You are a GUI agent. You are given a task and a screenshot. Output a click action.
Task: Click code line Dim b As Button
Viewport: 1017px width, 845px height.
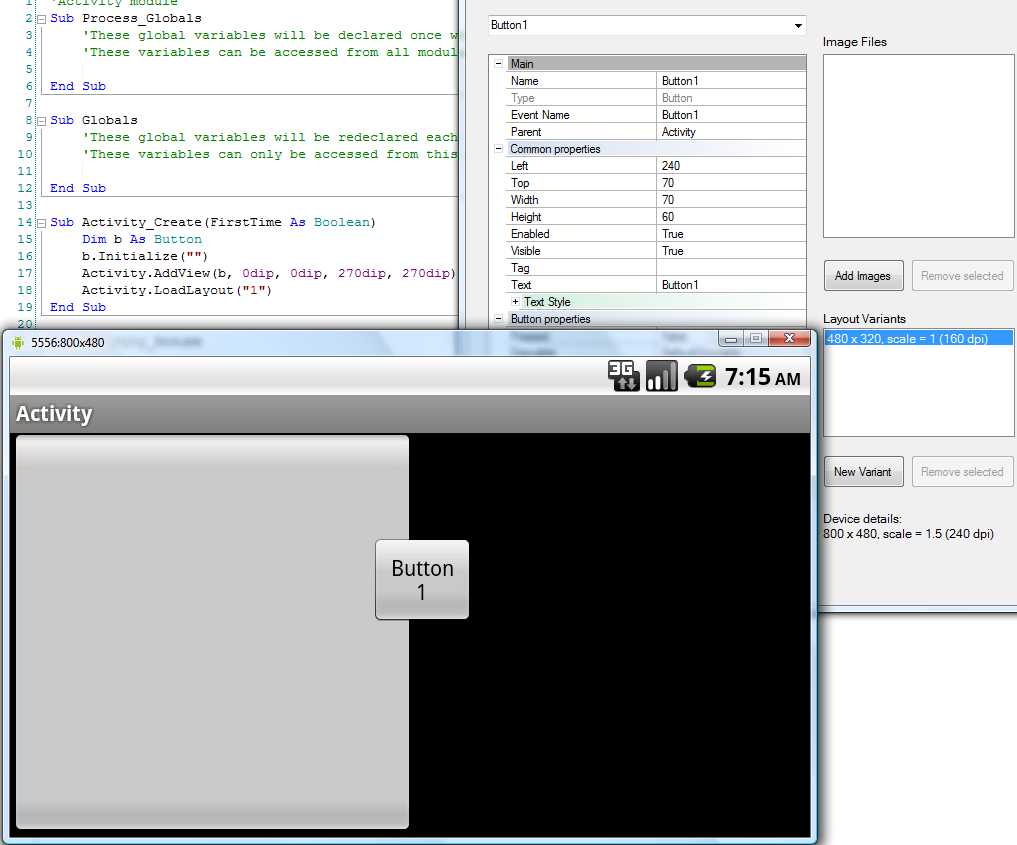pyautogui.click(x=141, y=239)
